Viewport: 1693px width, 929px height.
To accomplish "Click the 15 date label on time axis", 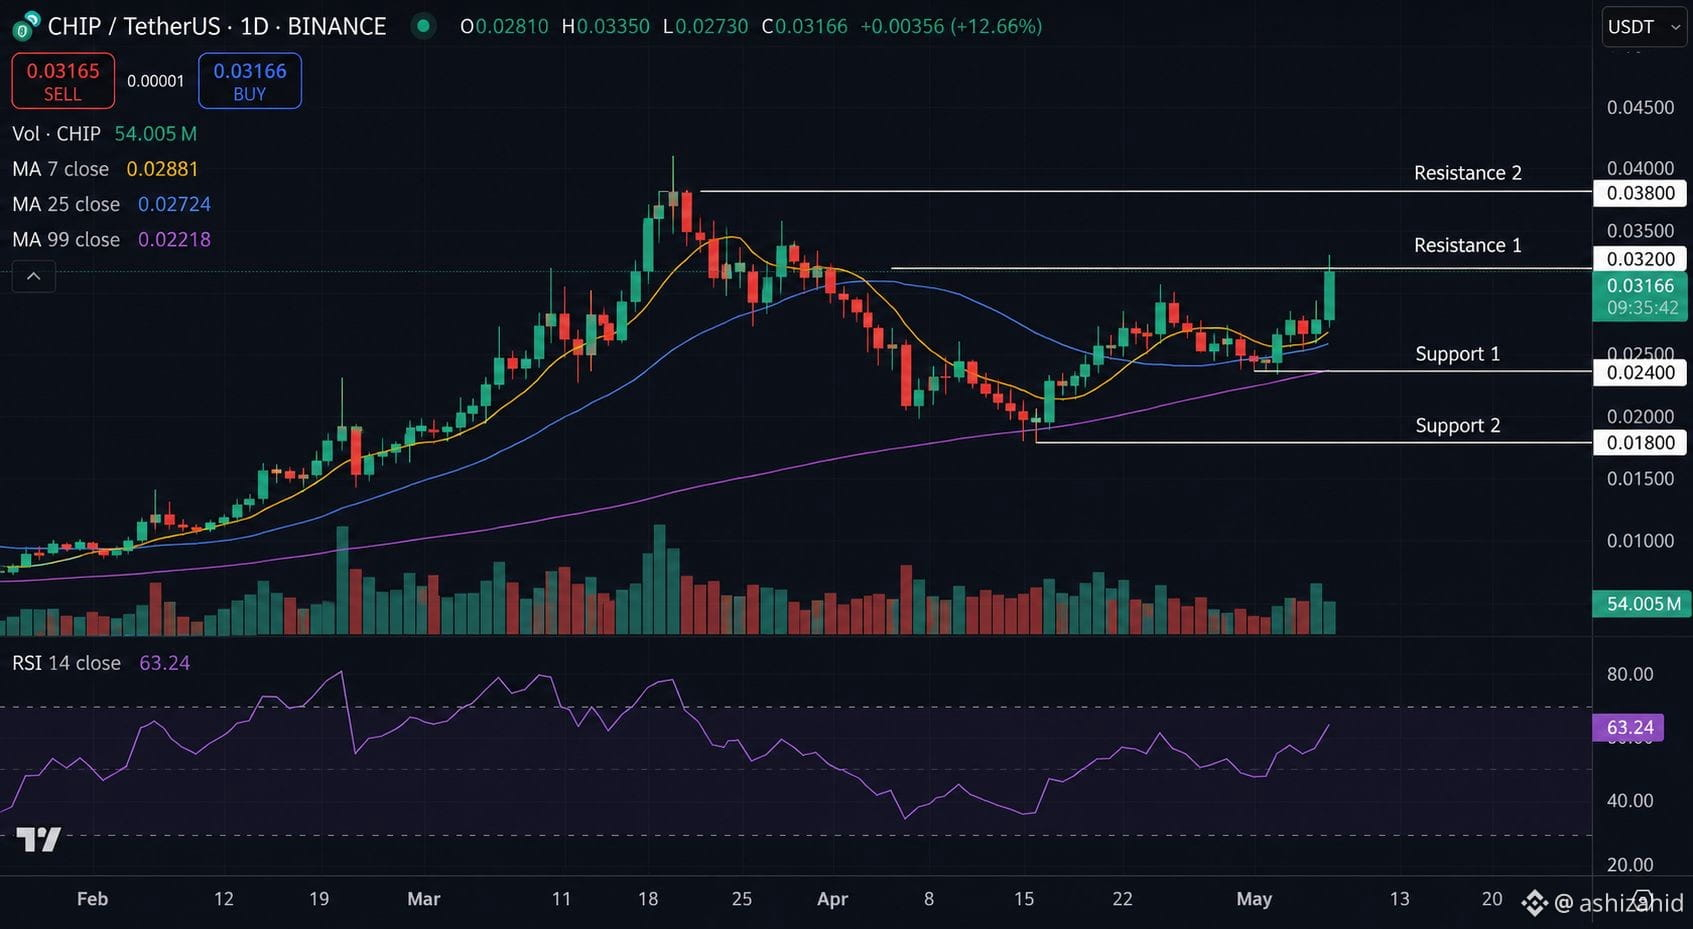I will (1024, 899).
